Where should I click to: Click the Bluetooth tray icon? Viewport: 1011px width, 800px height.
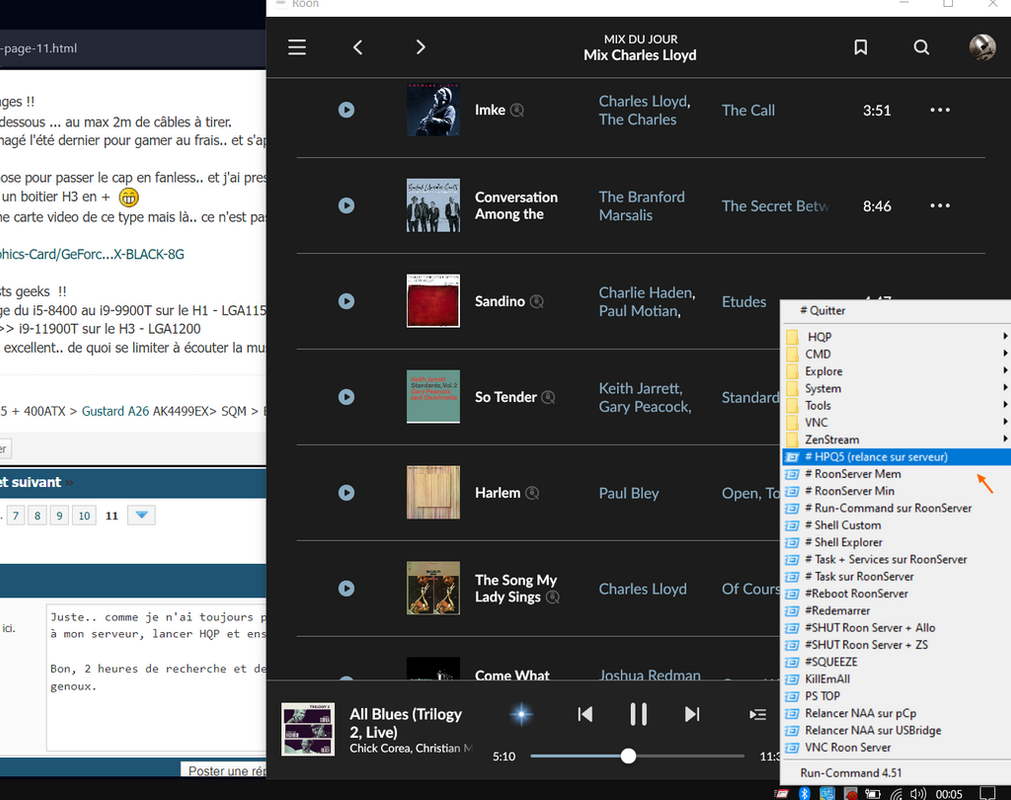point(804,794)
